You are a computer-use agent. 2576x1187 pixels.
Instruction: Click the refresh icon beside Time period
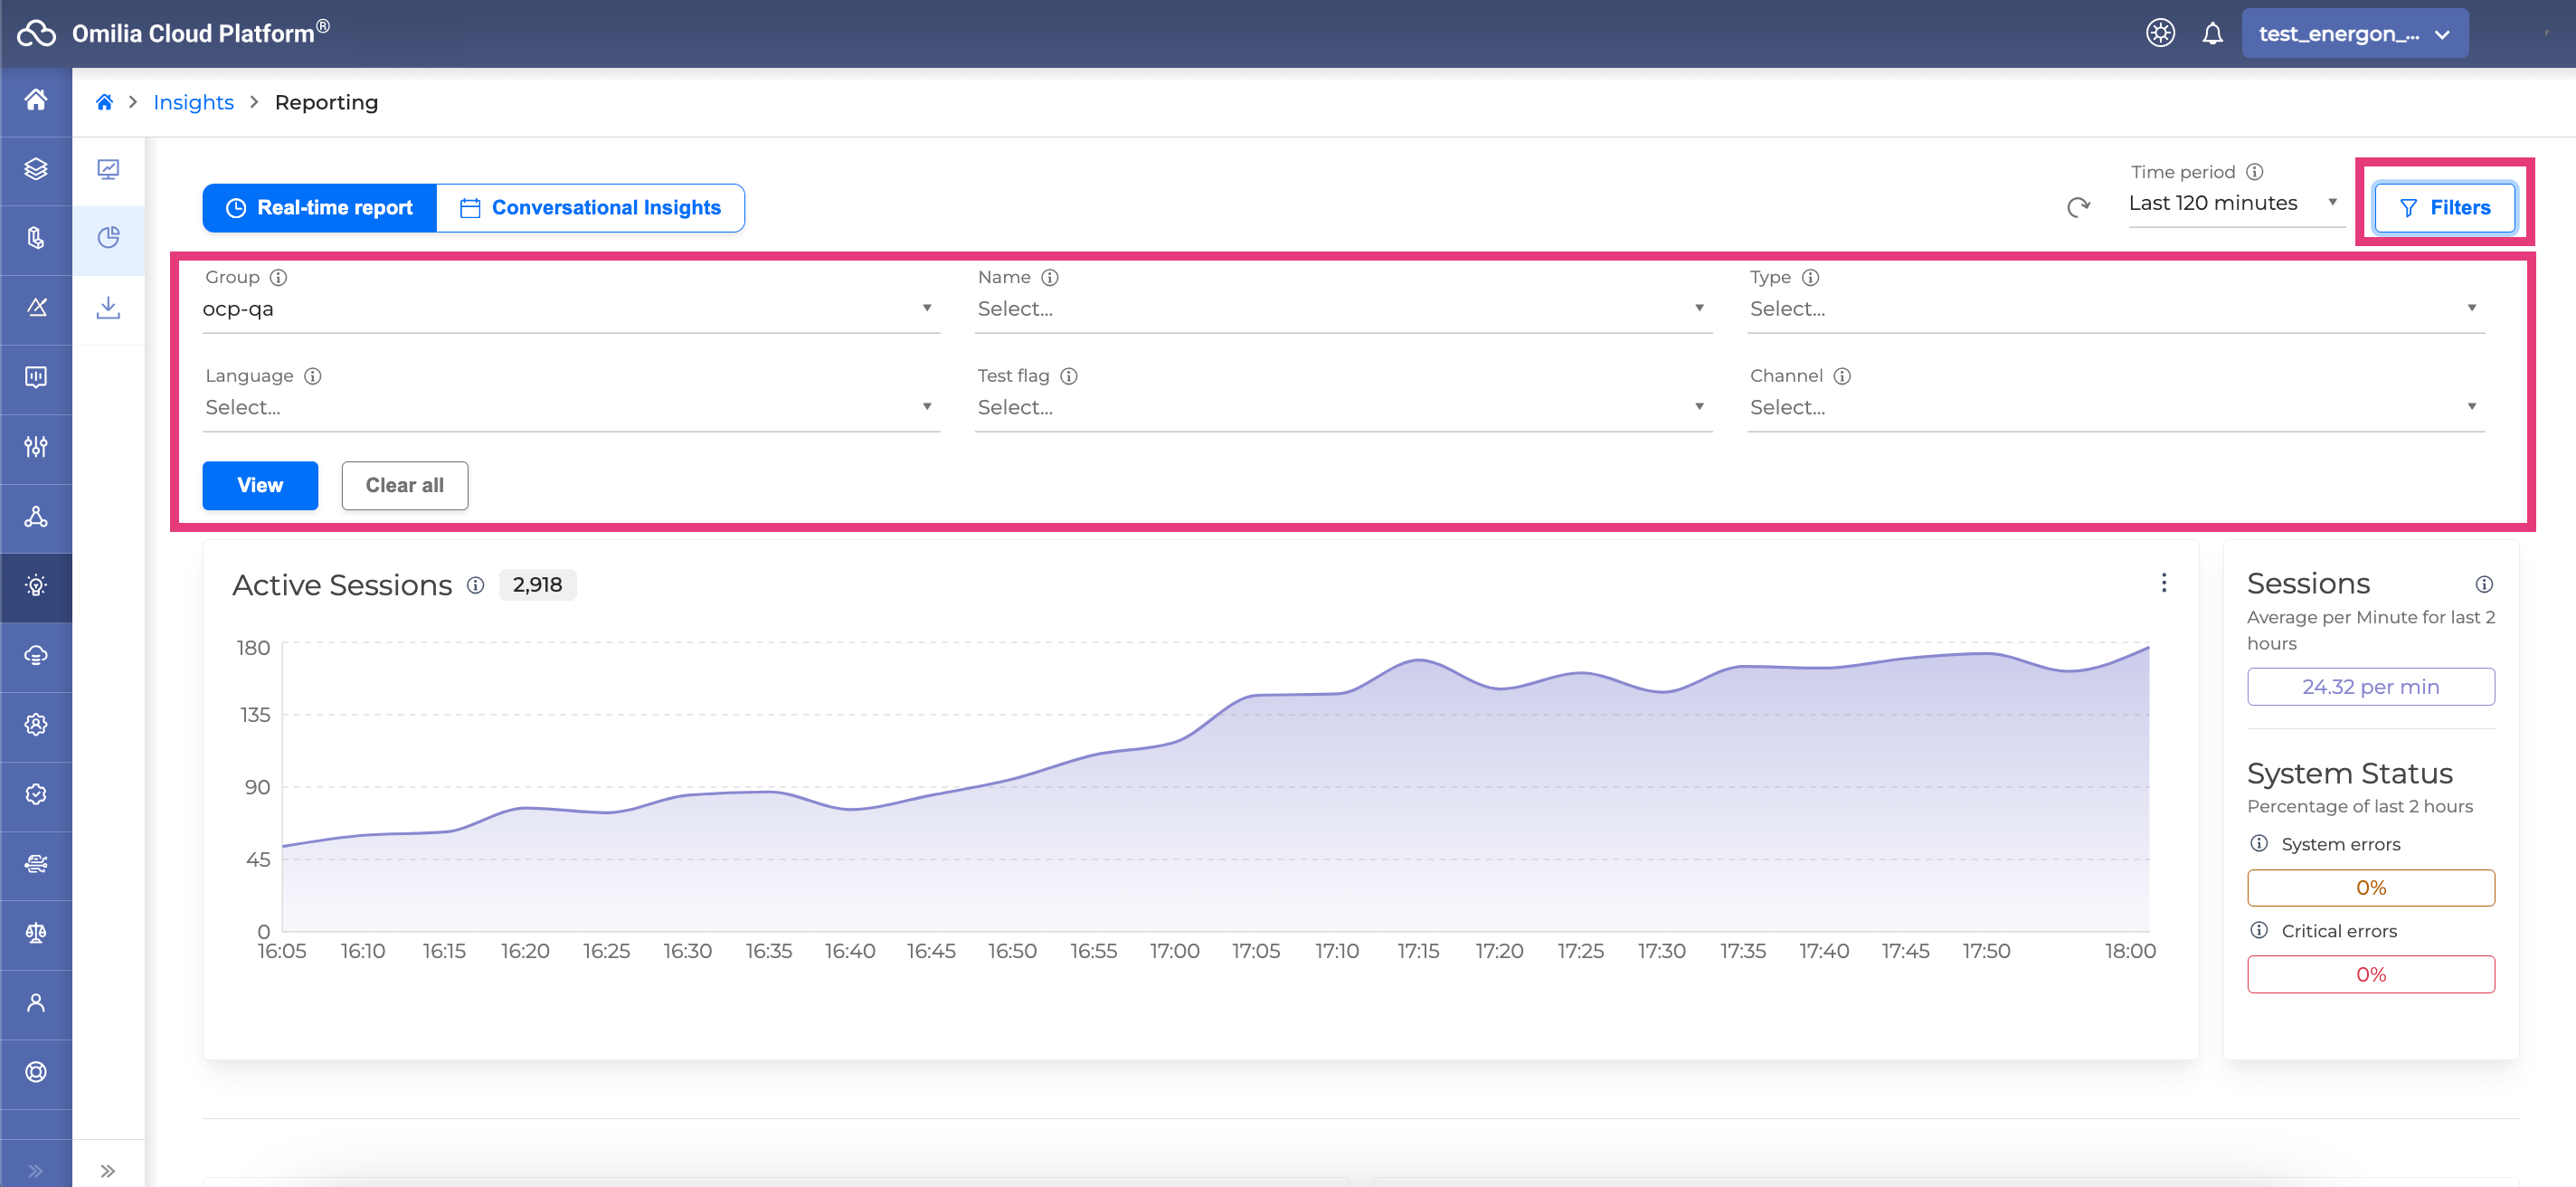[x=2078, y=207]
